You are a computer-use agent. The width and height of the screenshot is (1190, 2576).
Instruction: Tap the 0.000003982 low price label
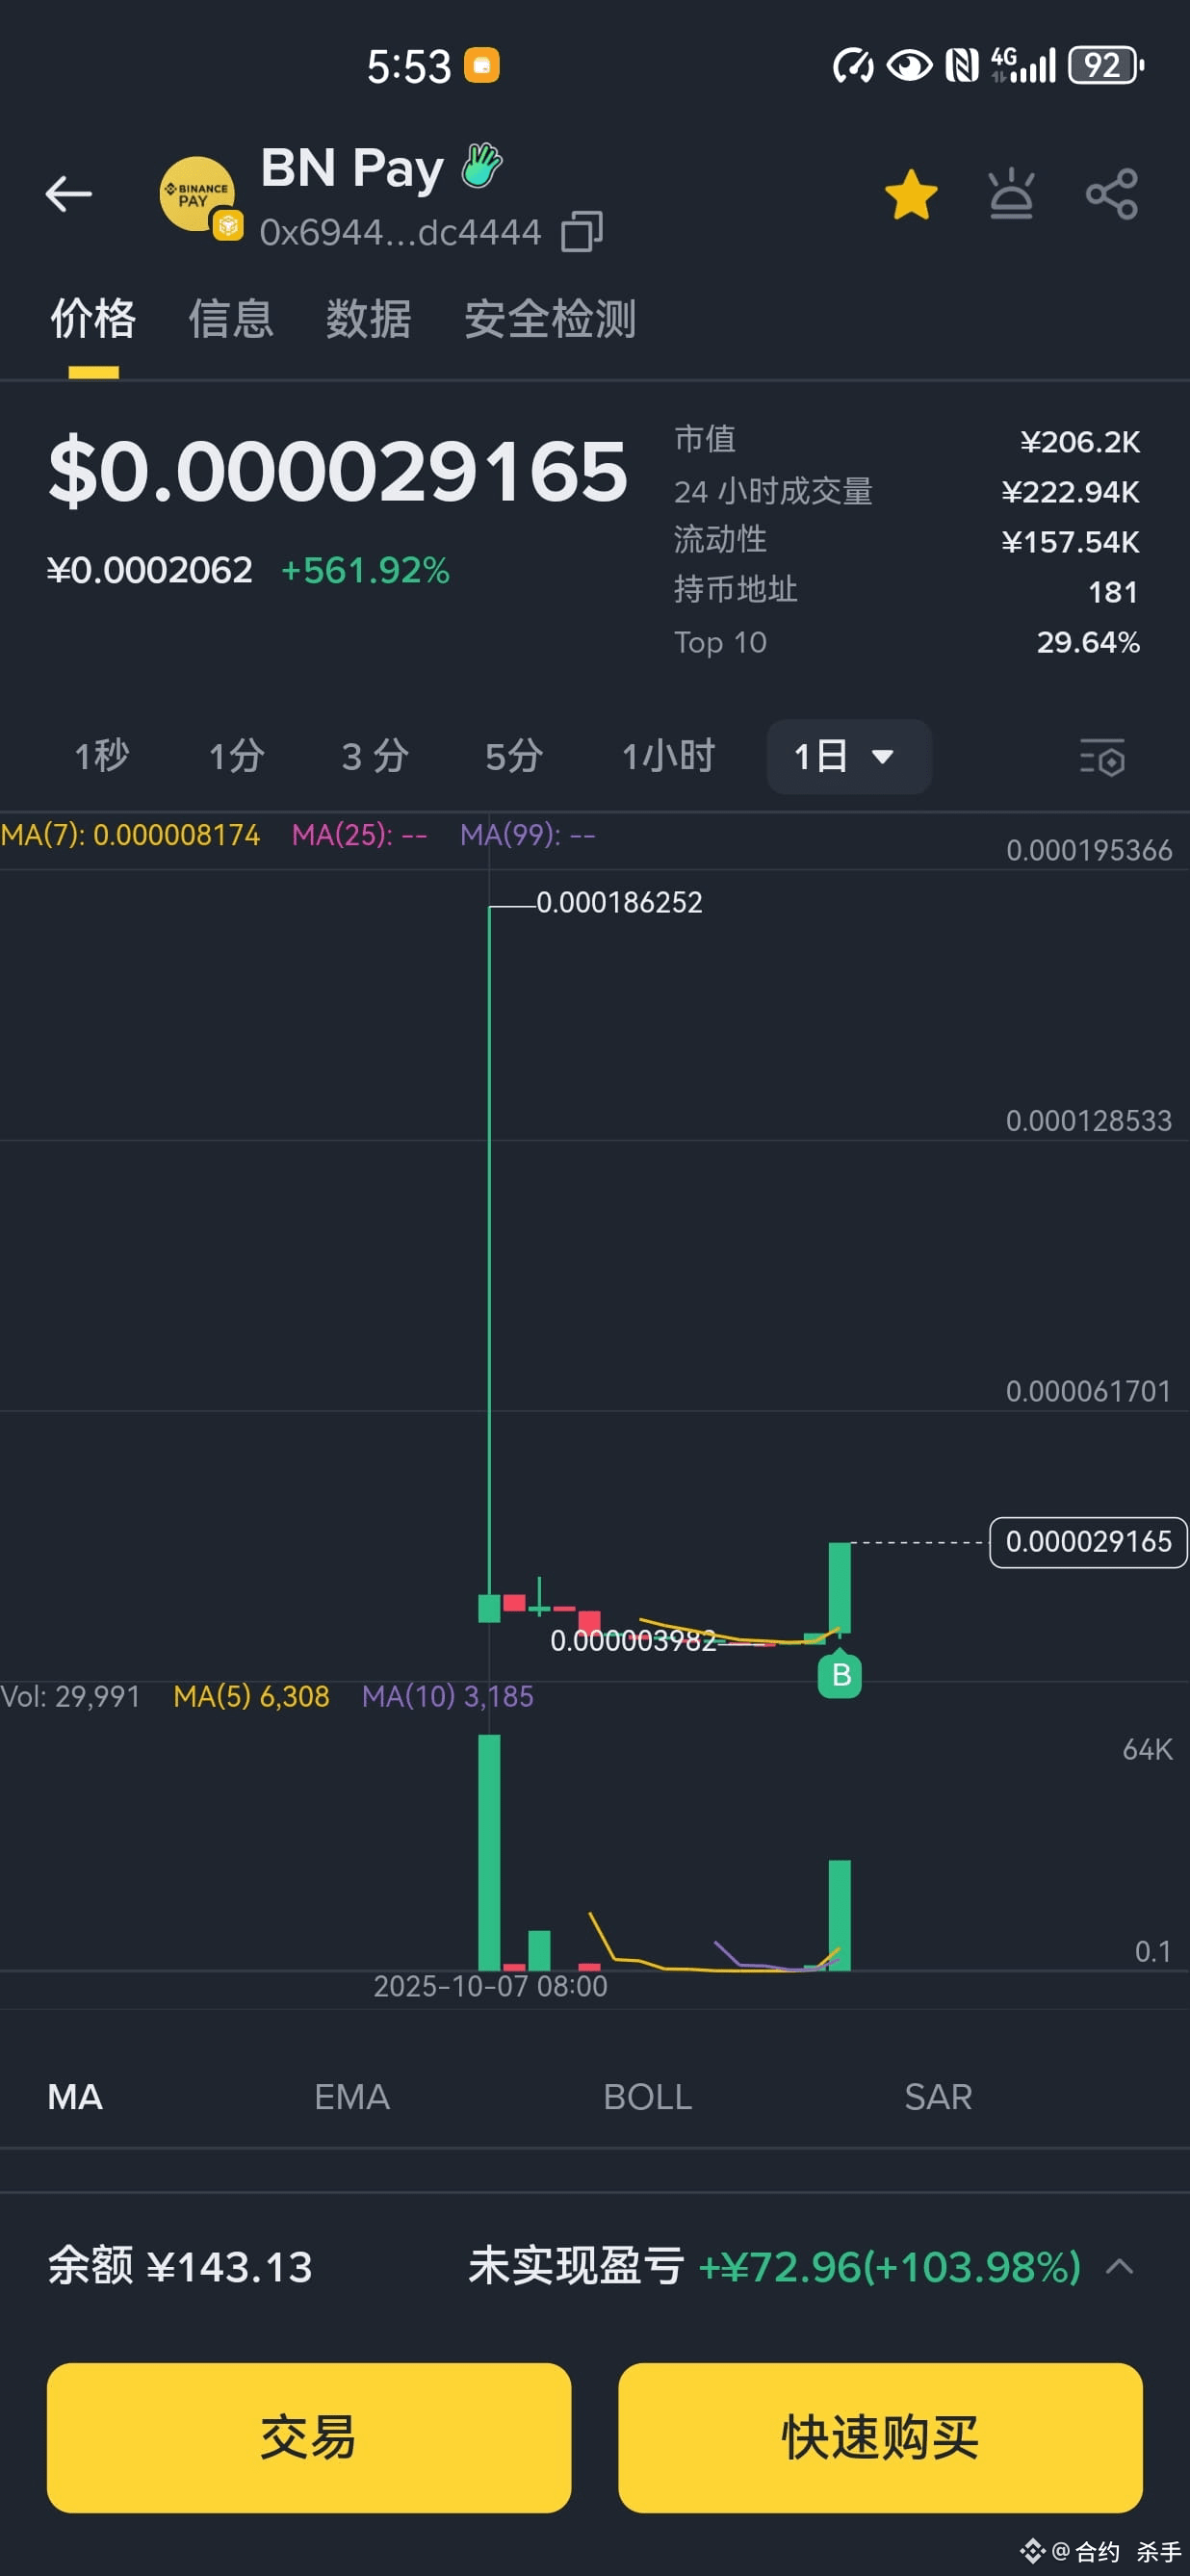coord(633,1641)
